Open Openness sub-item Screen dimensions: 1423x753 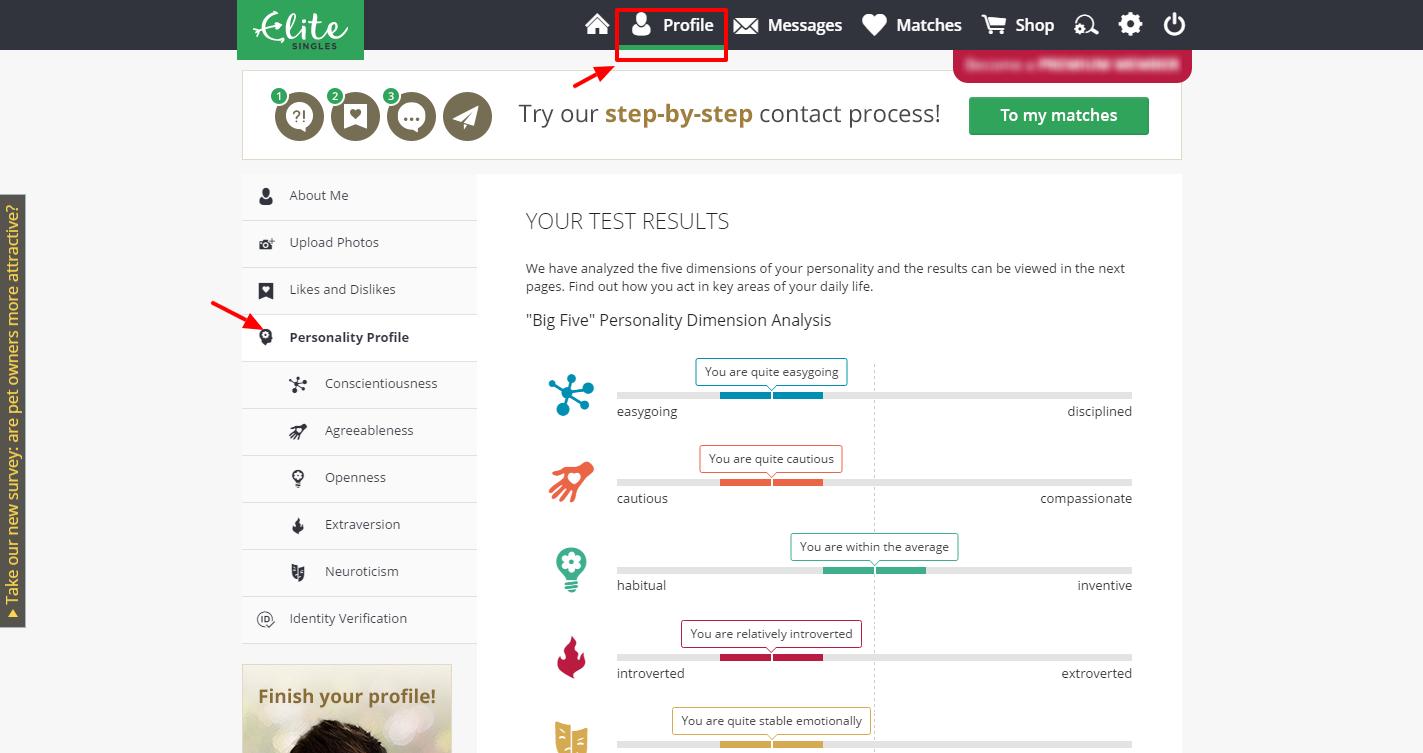pyautogui.click(x=359, y=478)
